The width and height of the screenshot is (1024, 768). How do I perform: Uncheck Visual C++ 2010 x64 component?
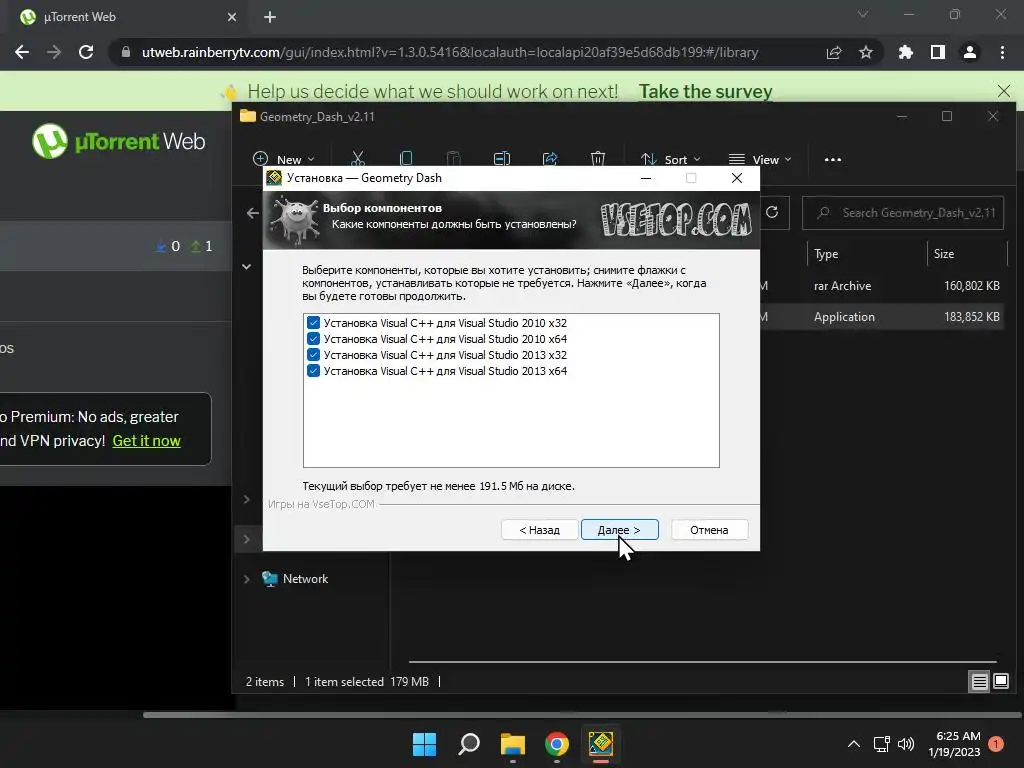tap(313, 339)
